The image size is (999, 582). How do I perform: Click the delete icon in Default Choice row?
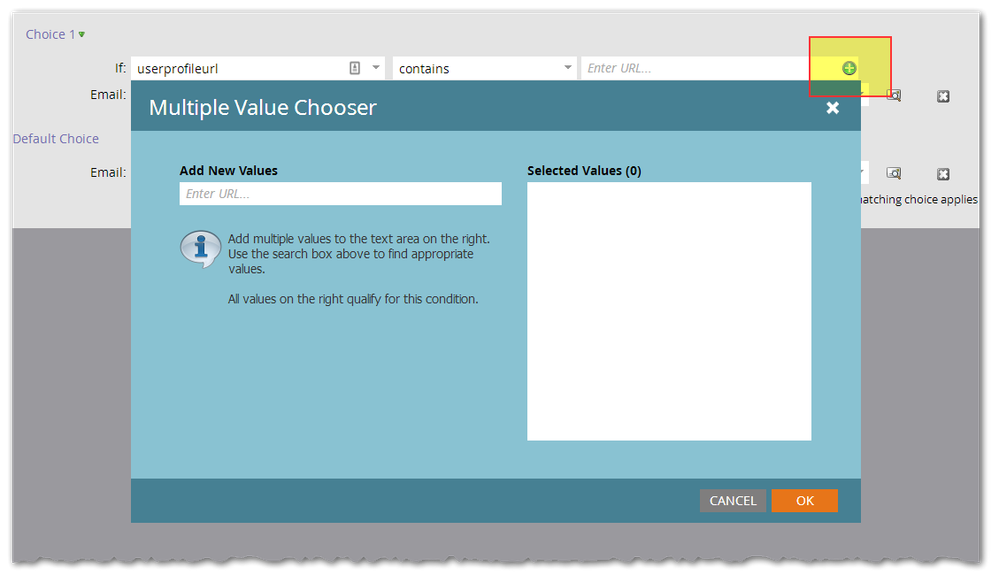pyautogui.click(x=943, y=174)
